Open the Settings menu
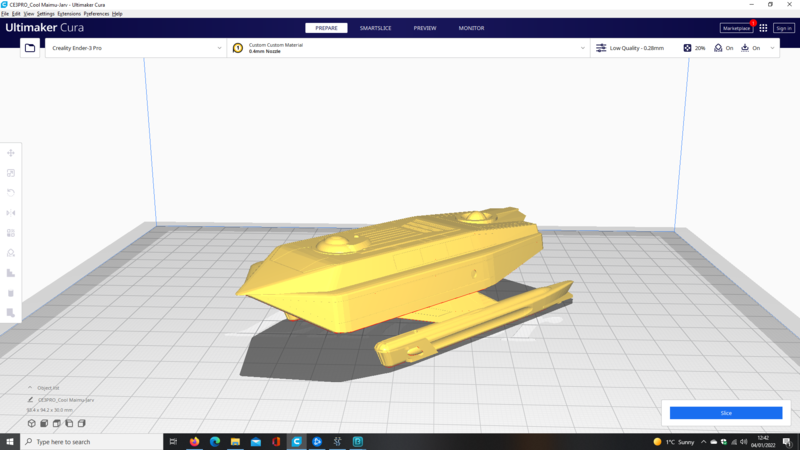 click(x=45, y=14)
